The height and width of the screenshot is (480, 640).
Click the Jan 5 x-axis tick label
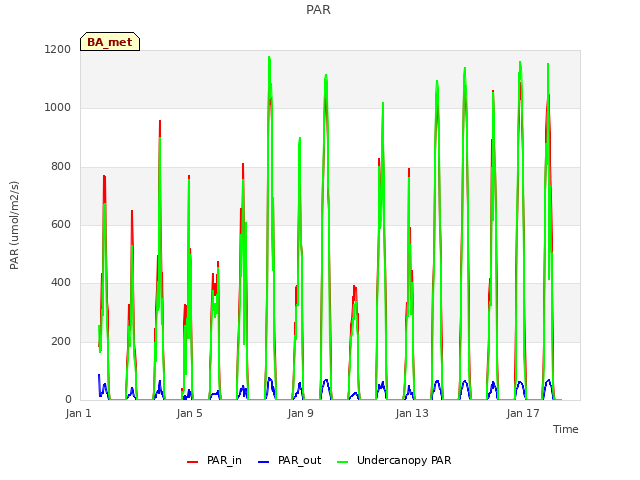tap(189, 413)
